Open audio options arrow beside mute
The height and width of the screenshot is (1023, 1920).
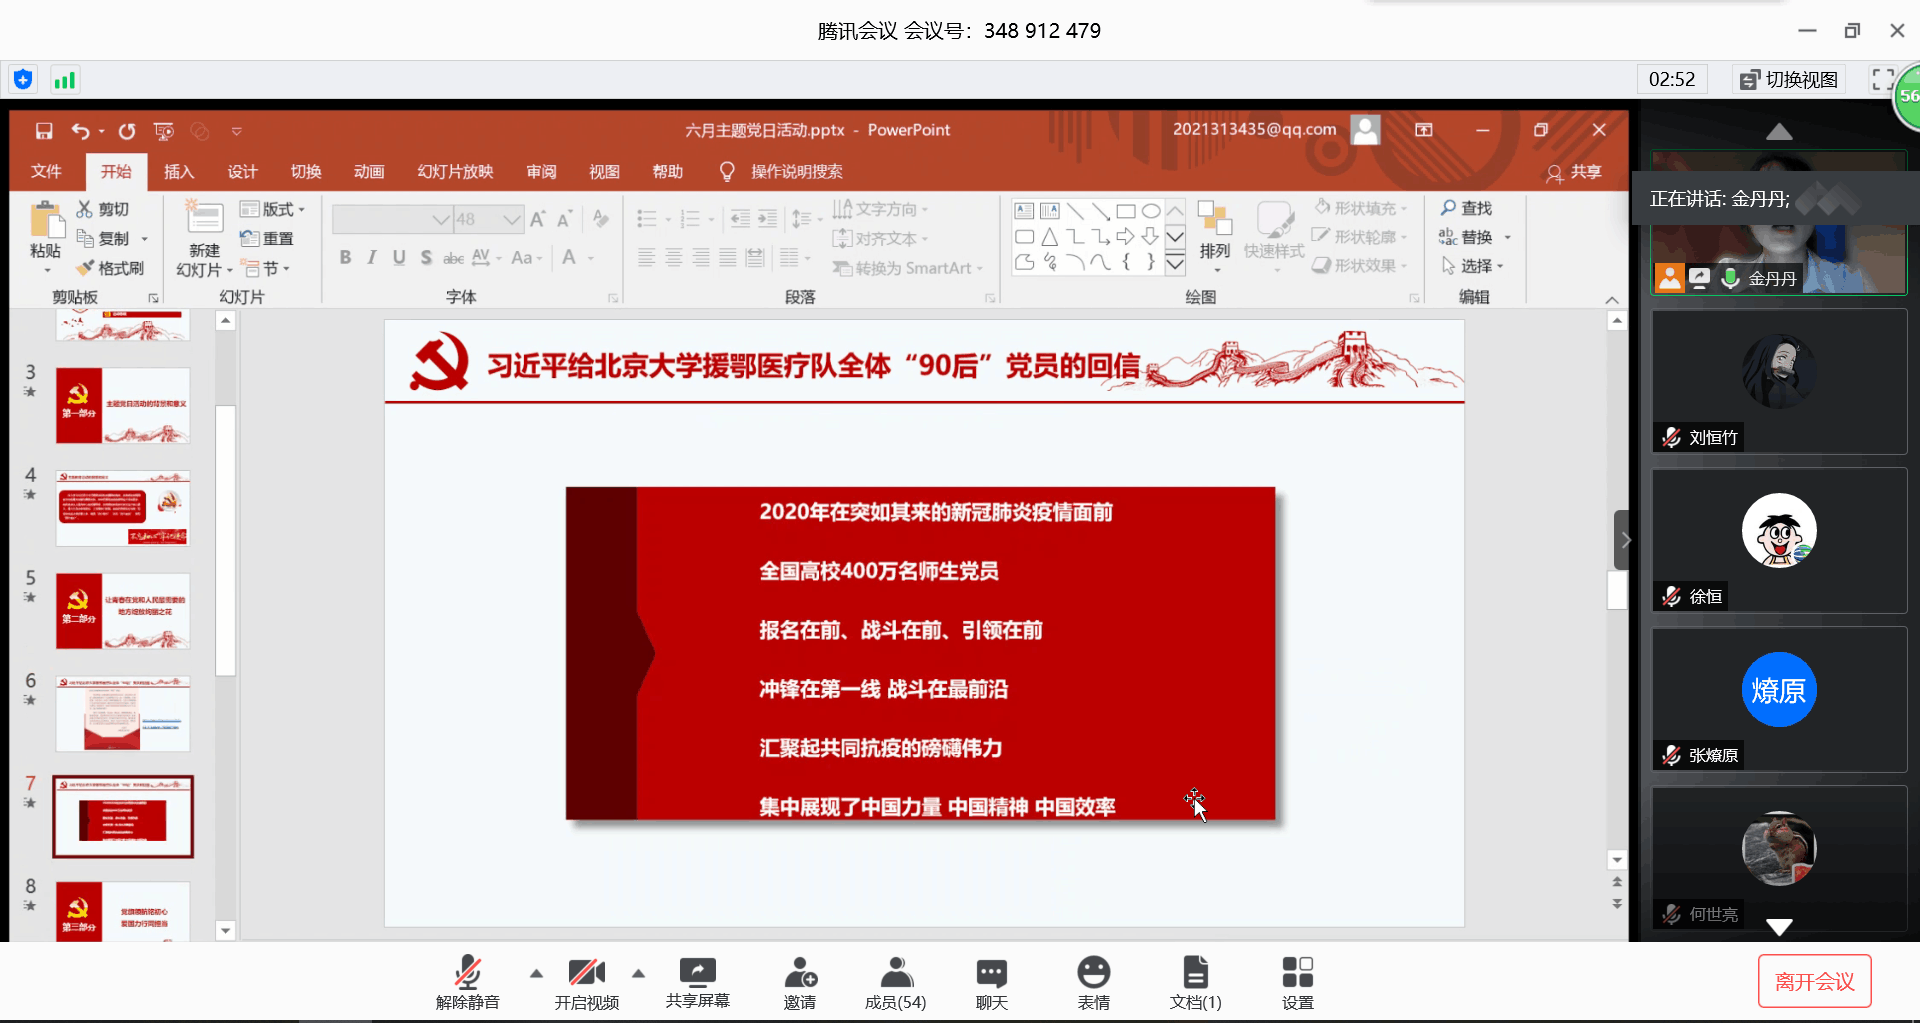coord(536,973)
